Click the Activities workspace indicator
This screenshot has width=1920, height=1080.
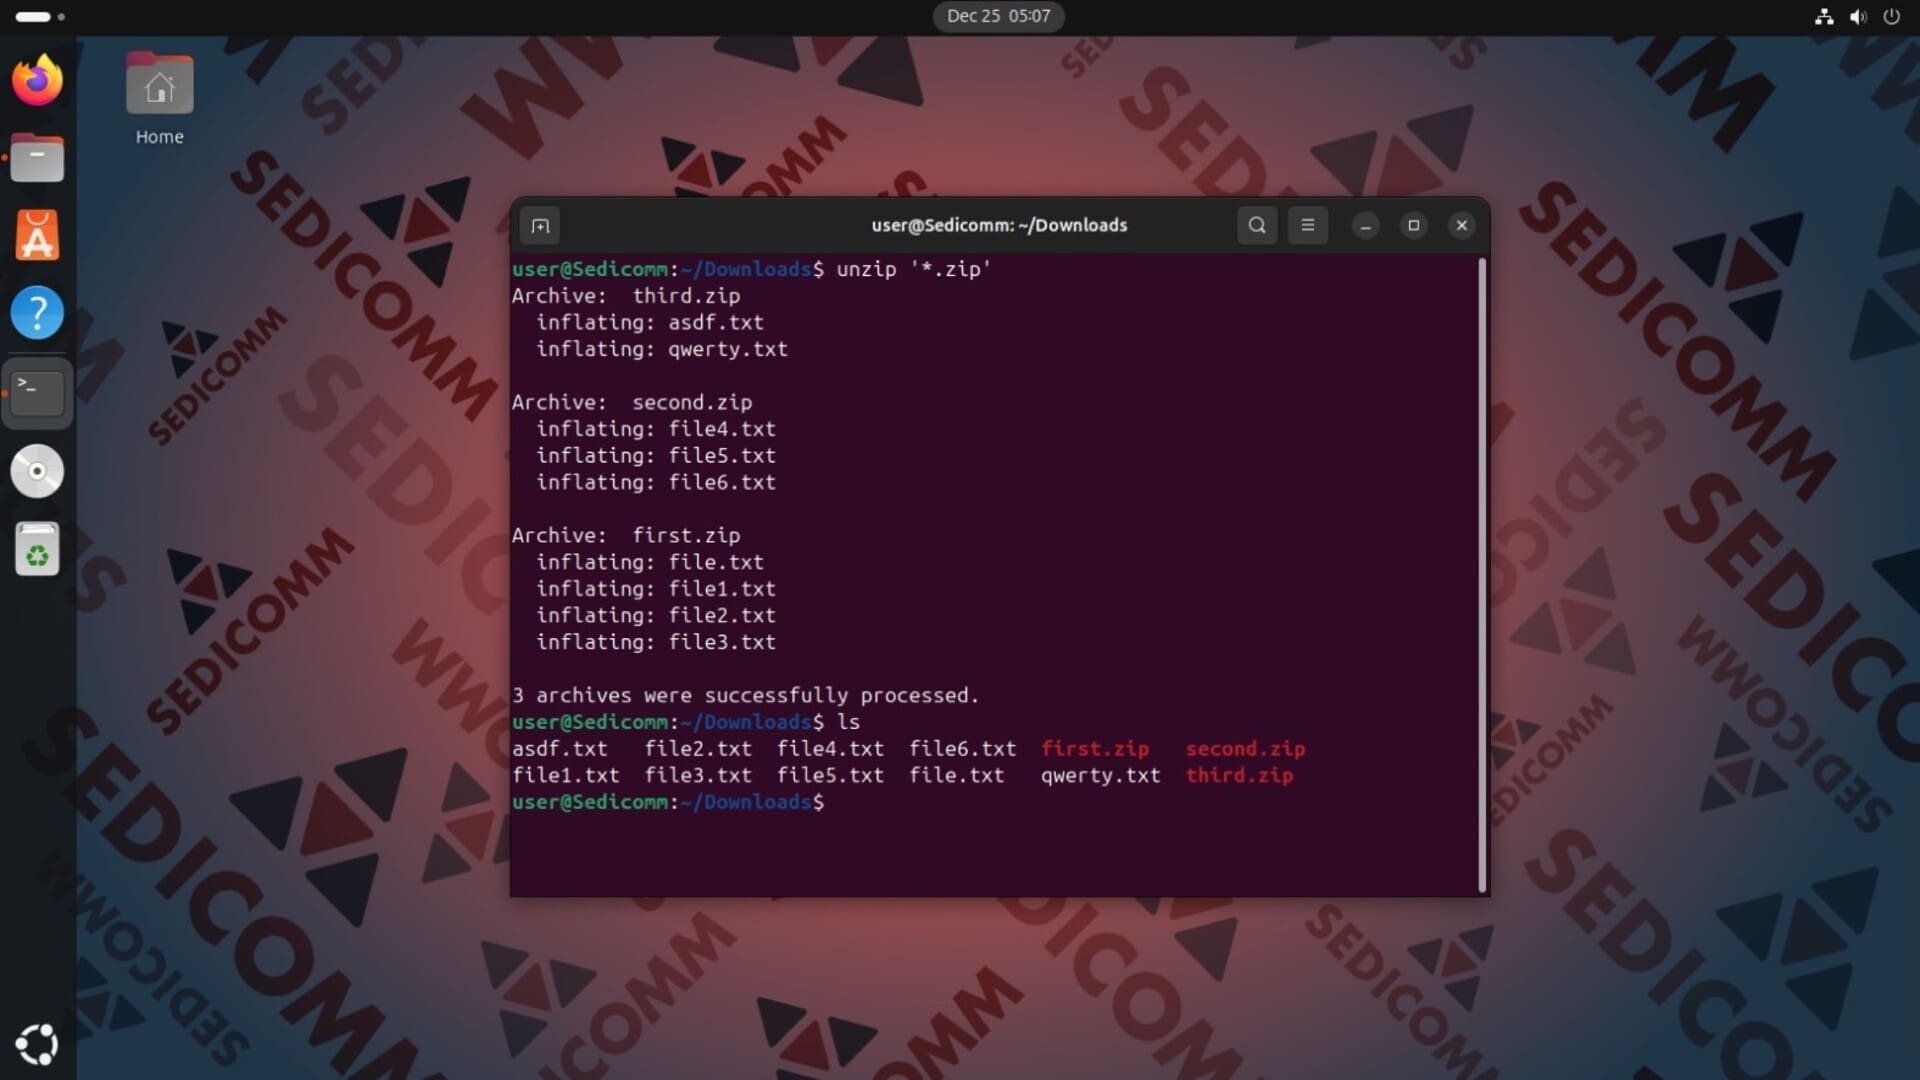(x=40, y=16)
